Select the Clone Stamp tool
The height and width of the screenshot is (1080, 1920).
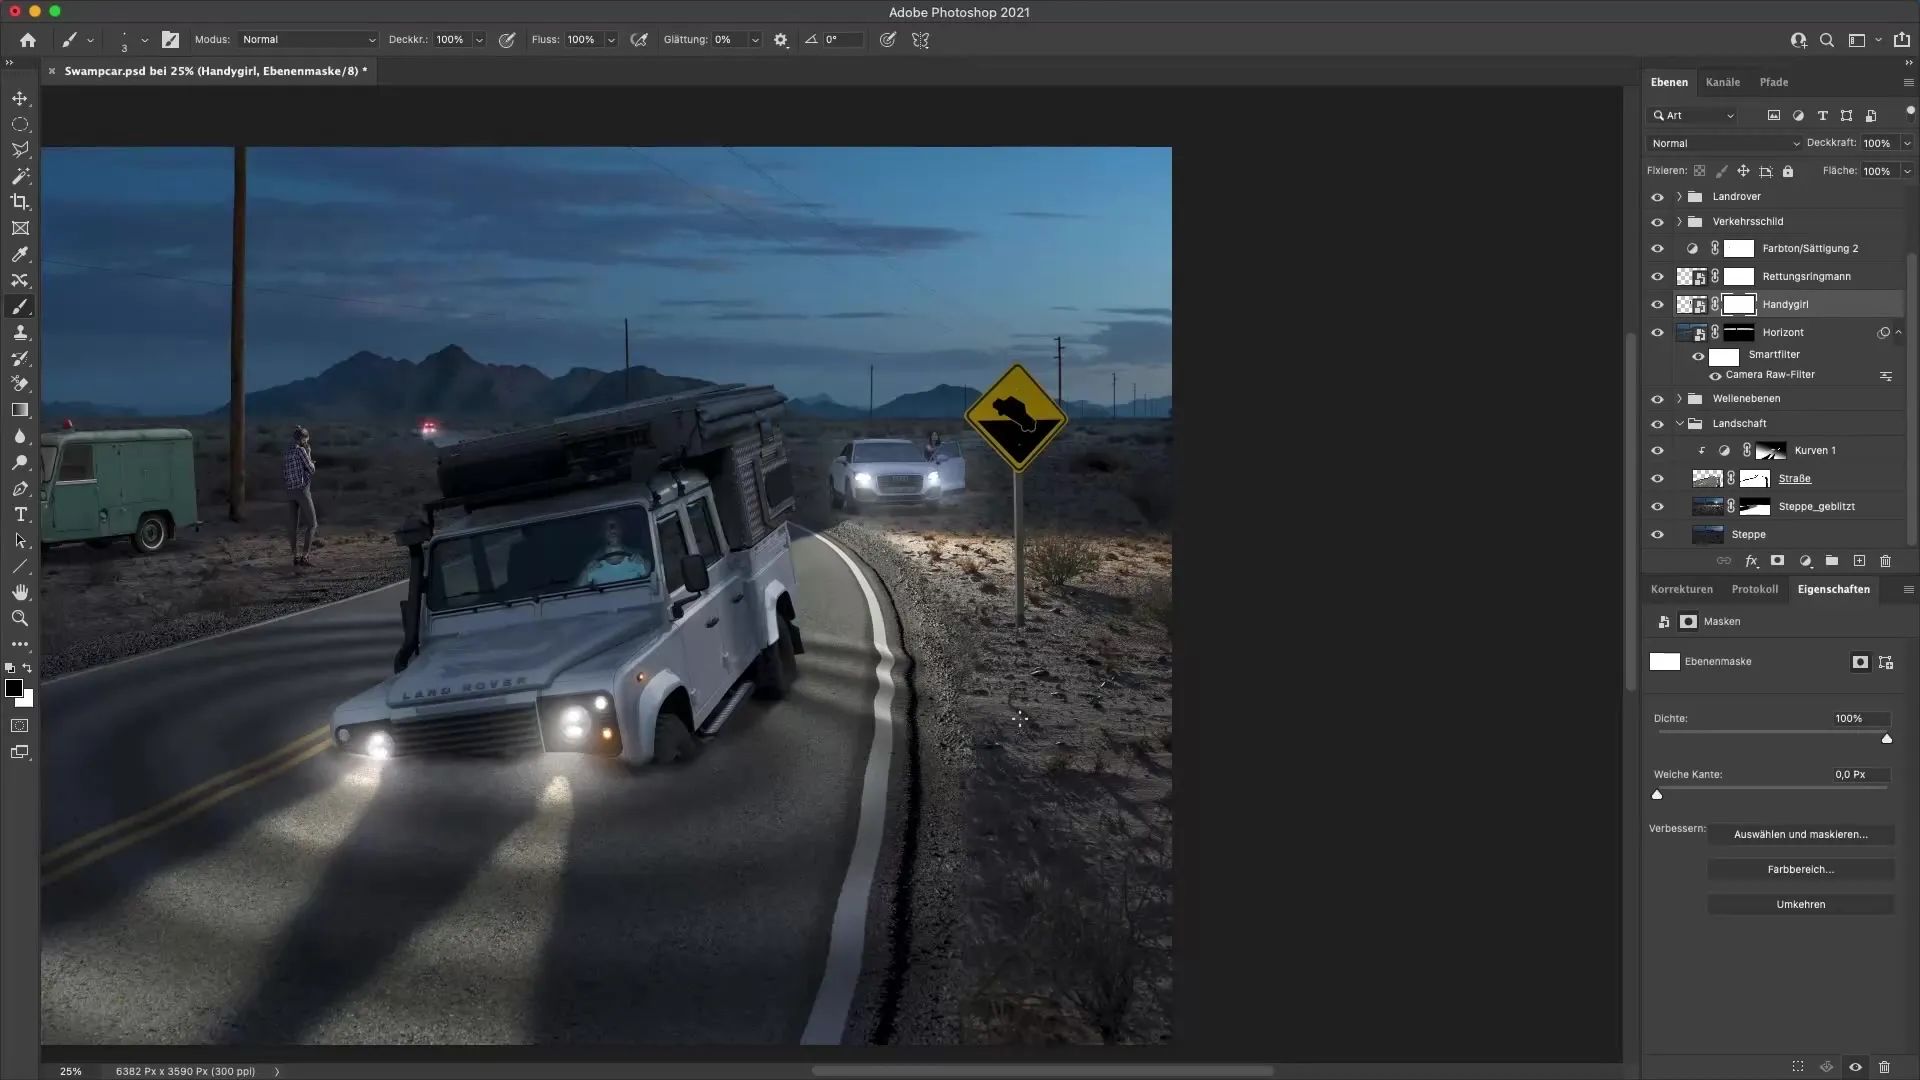pyautogui.click(x=20, y=333)
